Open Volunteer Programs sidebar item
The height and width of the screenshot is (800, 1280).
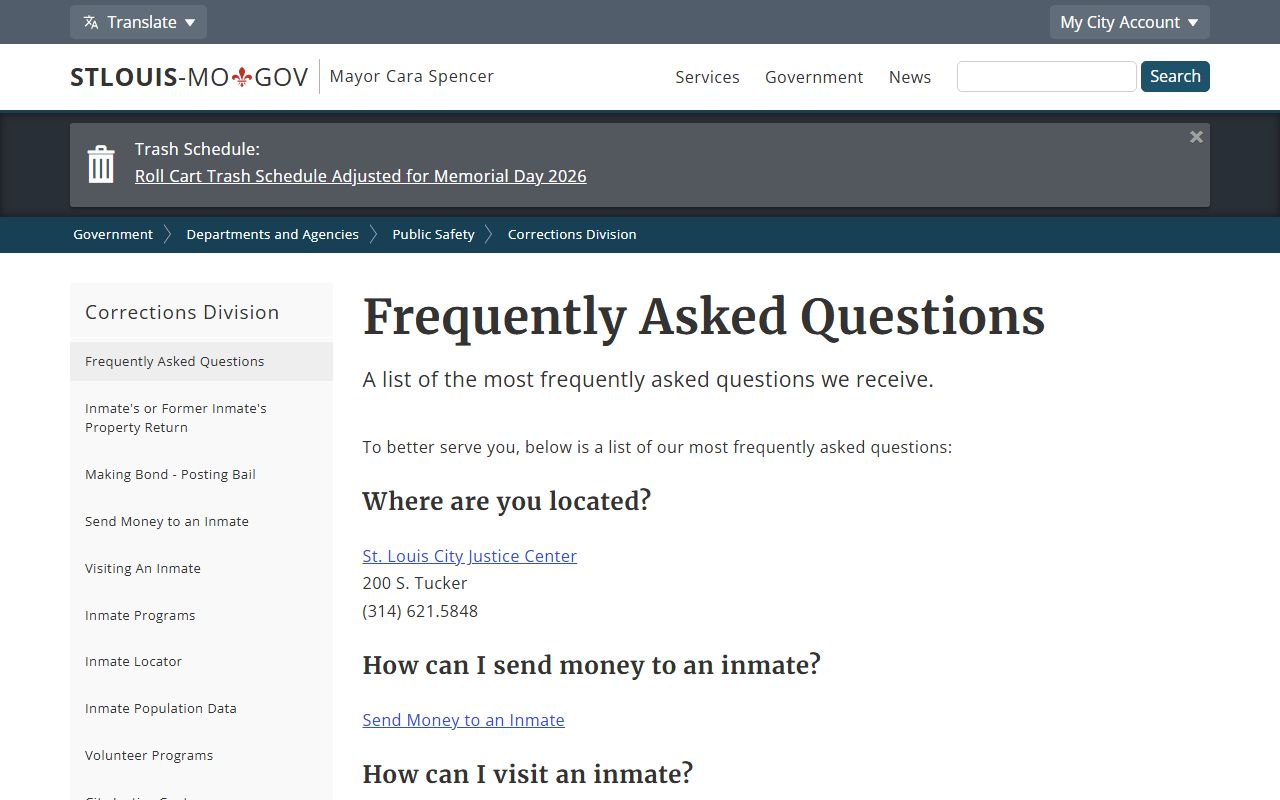tap(201, 755)
